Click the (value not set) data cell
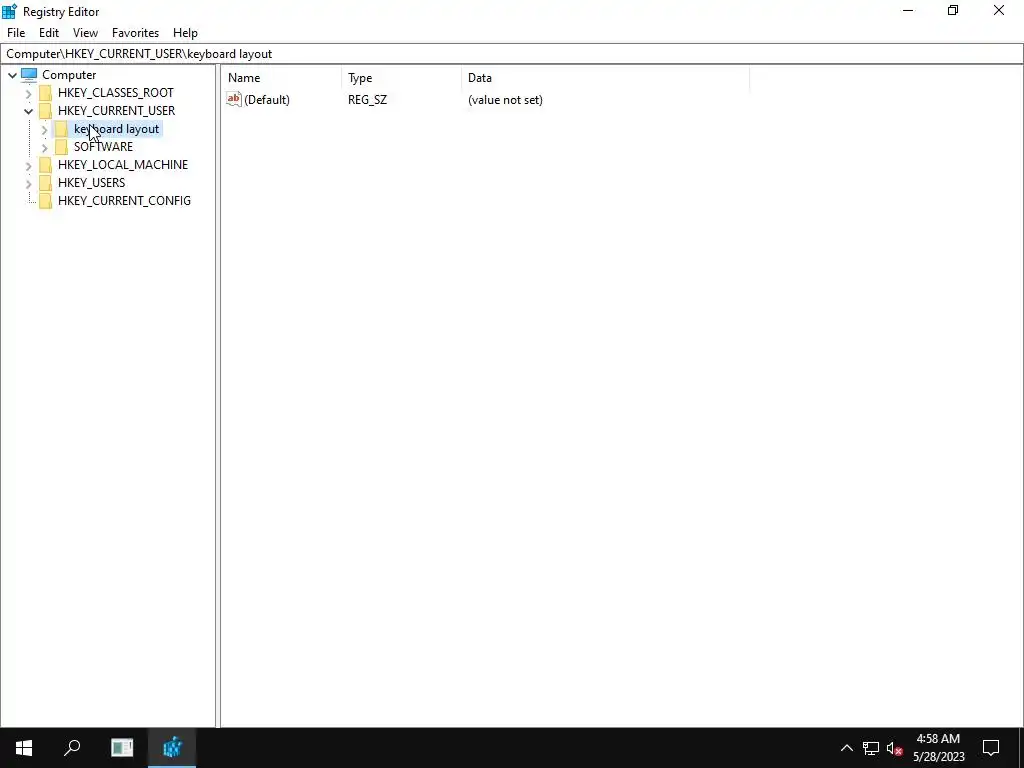 pos(505,100)
